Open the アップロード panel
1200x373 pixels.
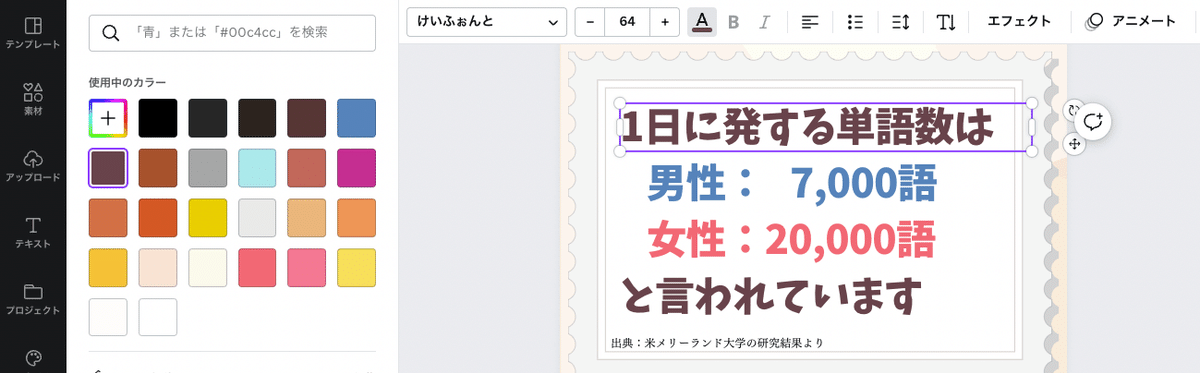tap(33, 166)
